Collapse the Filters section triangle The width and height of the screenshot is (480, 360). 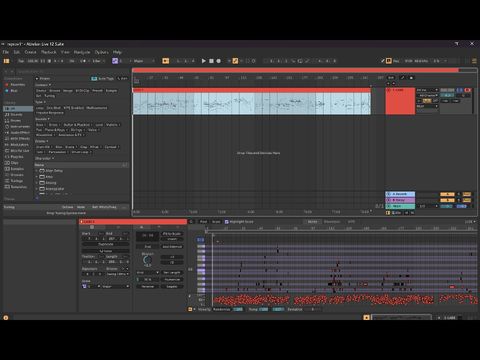[x=37, y=79]
